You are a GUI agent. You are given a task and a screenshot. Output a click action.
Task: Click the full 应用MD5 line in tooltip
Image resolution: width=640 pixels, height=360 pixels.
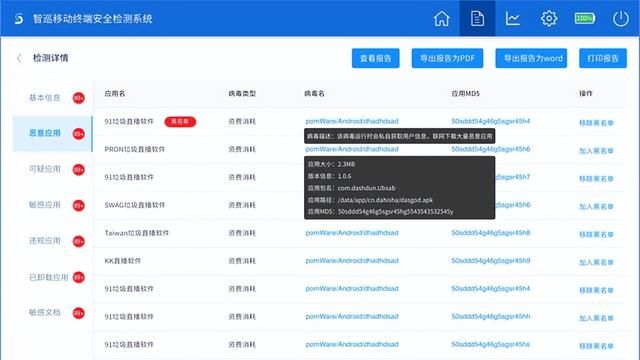(380, 212)
